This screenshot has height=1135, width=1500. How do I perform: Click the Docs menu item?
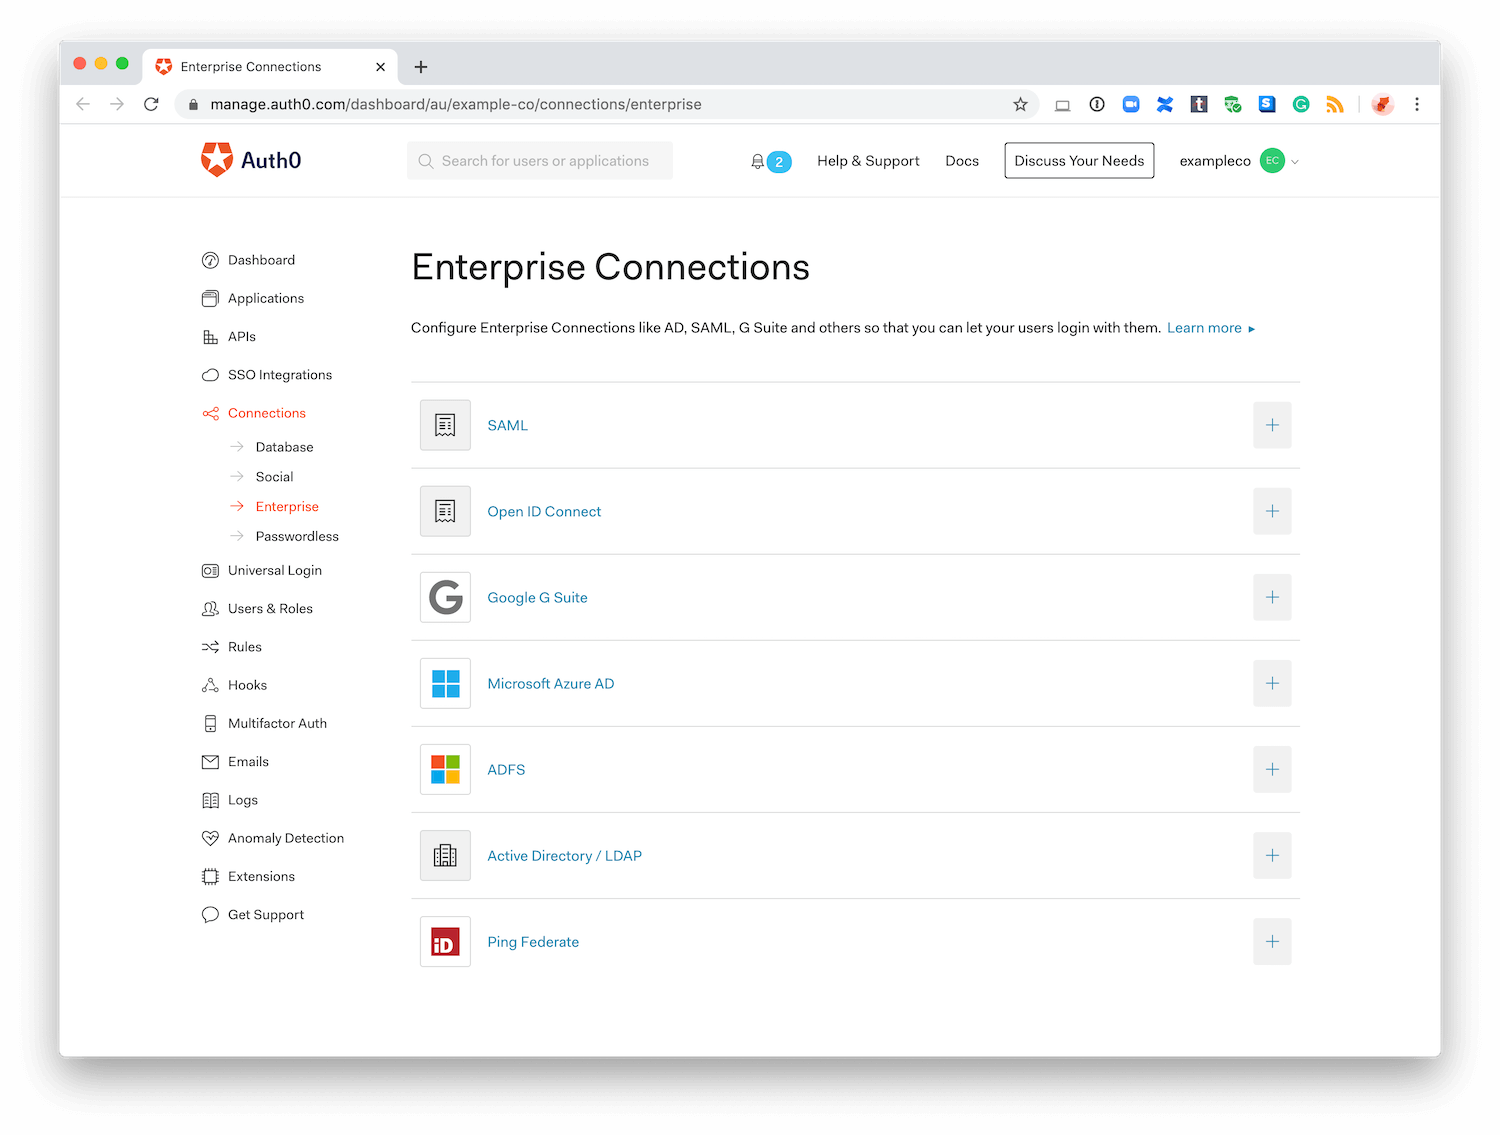tap(961, 160)
